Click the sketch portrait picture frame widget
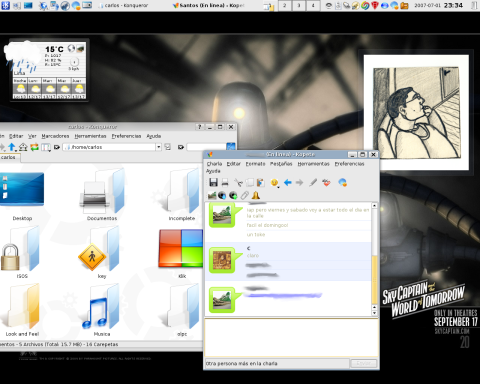 tap(416, 112)
